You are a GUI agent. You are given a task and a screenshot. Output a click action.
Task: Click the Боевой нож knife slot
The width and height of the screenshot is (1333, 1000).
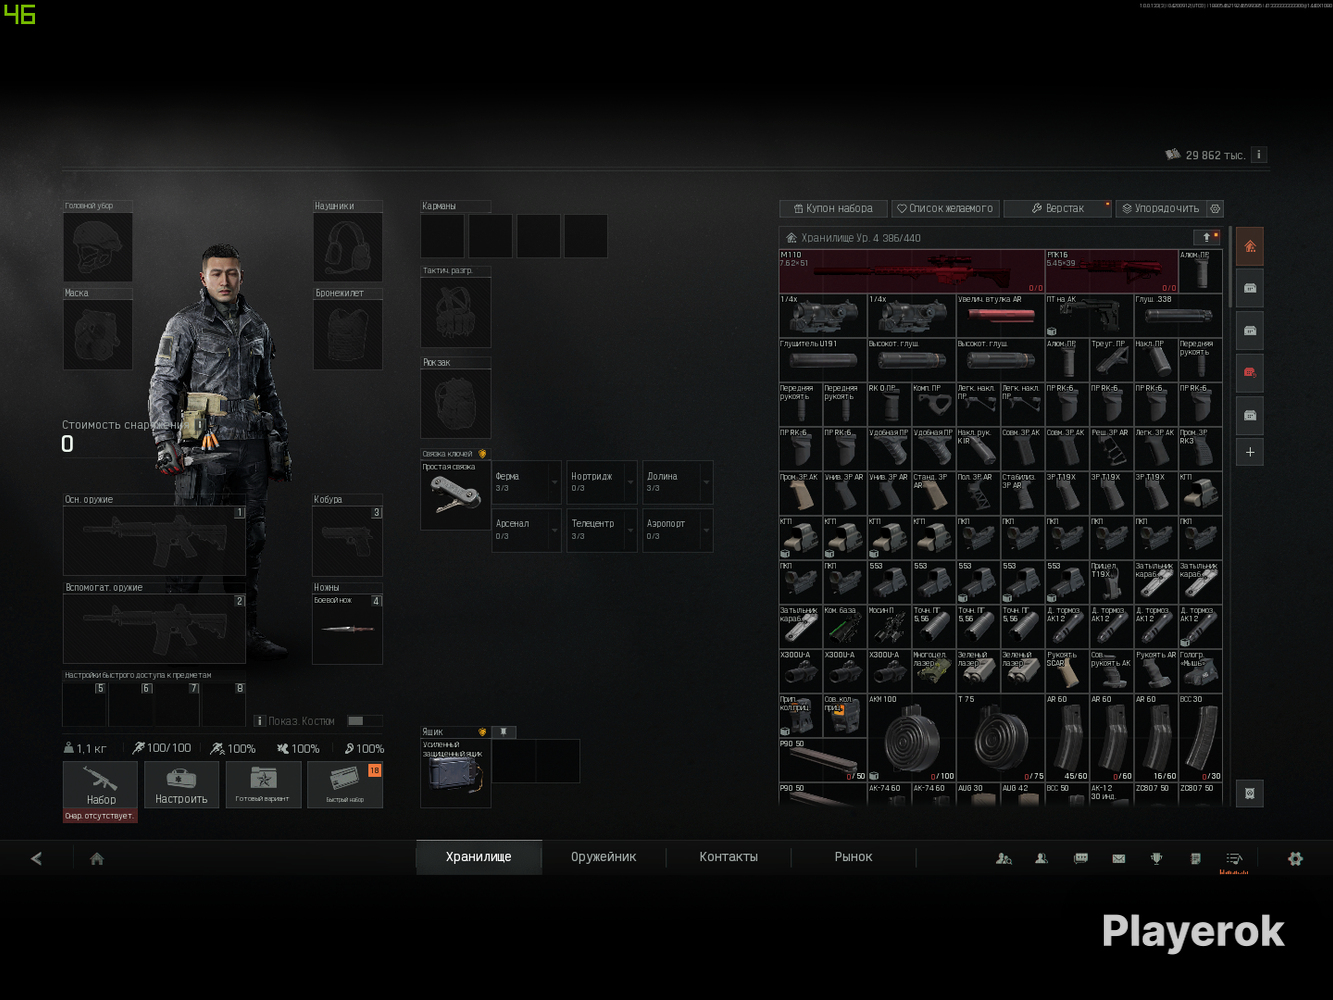click(x=348, y=629)
